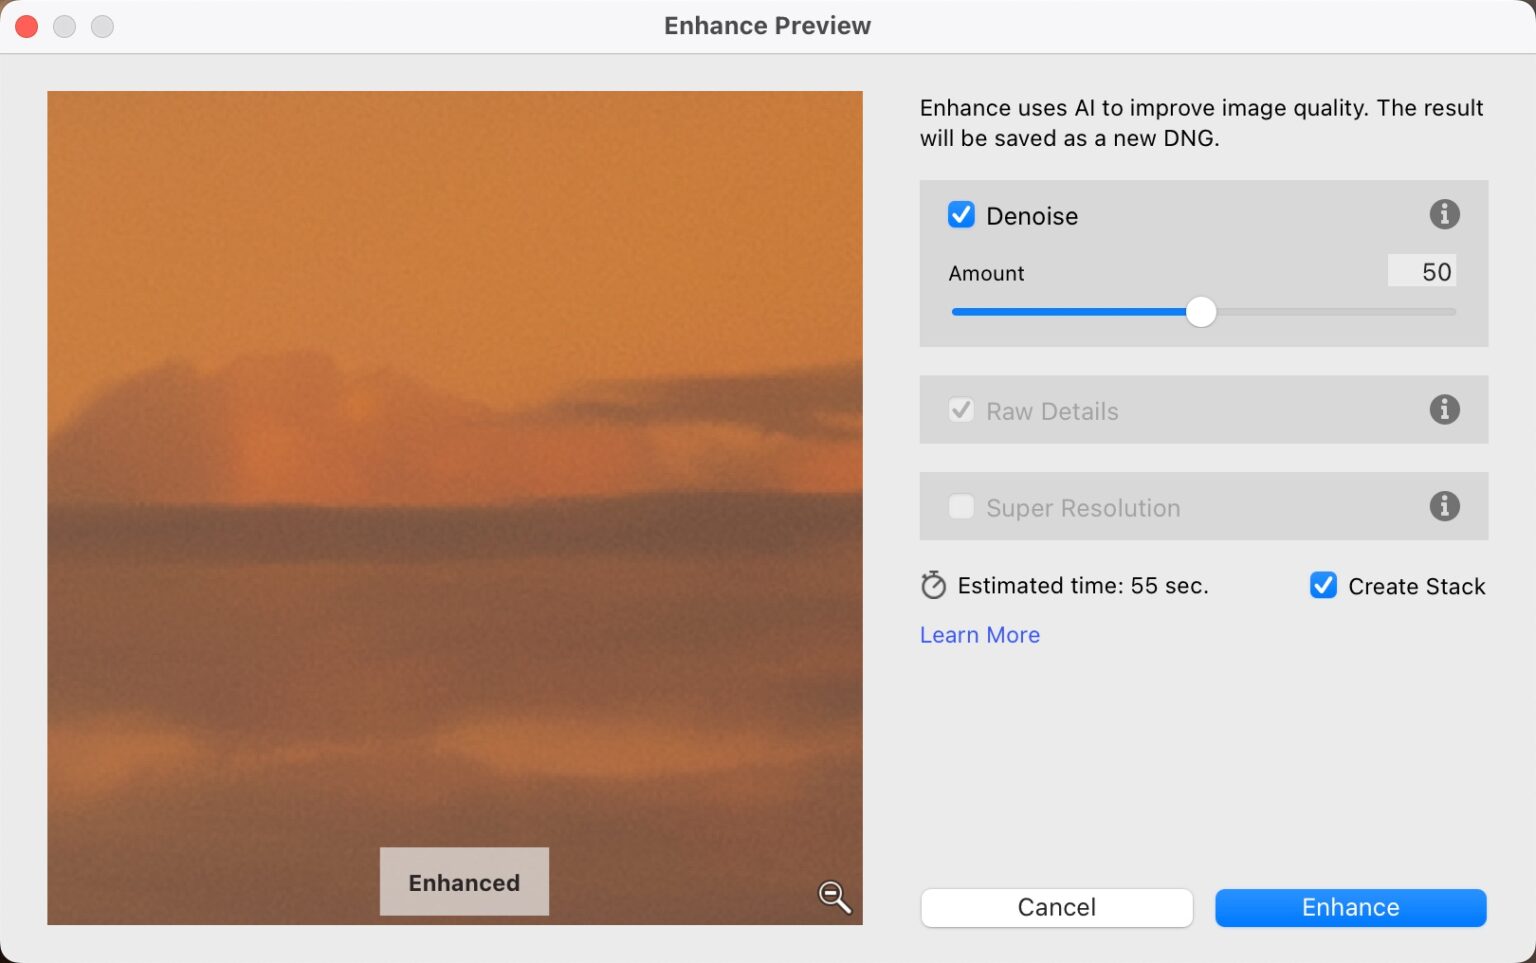1536x963 pixels.
Task: View info for Raw Details
Action: click(x=1444, y=409)
